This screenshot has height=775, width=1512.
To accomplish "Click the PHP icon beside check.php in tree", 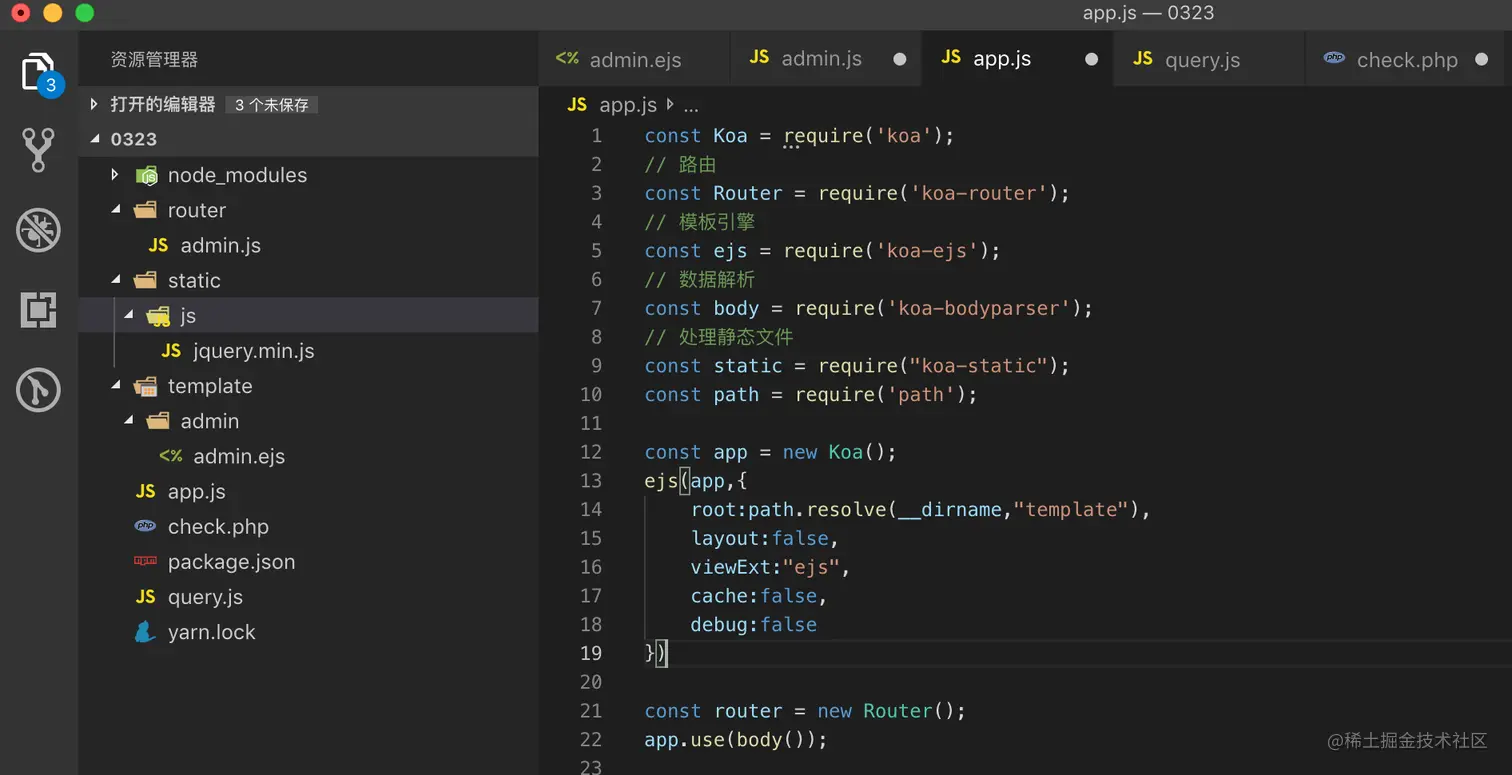I will 145,526.
